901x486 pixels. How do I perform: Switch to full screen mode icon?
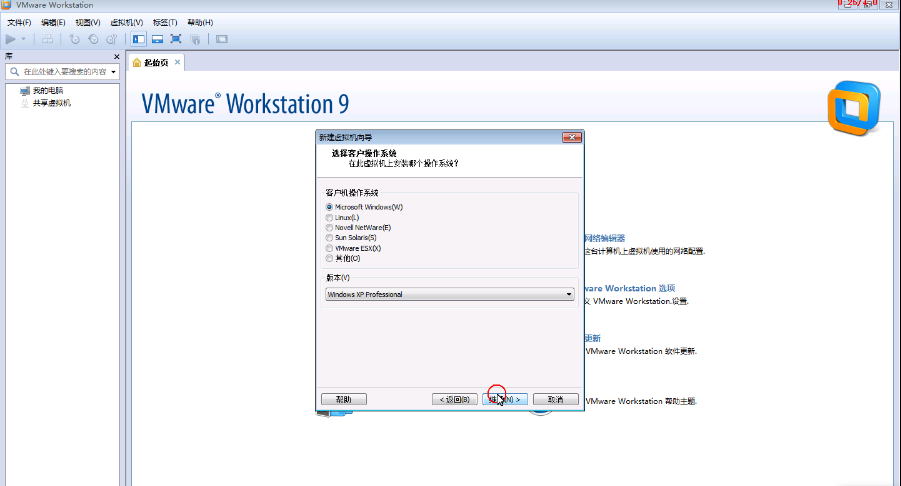[x=176, y=39]
